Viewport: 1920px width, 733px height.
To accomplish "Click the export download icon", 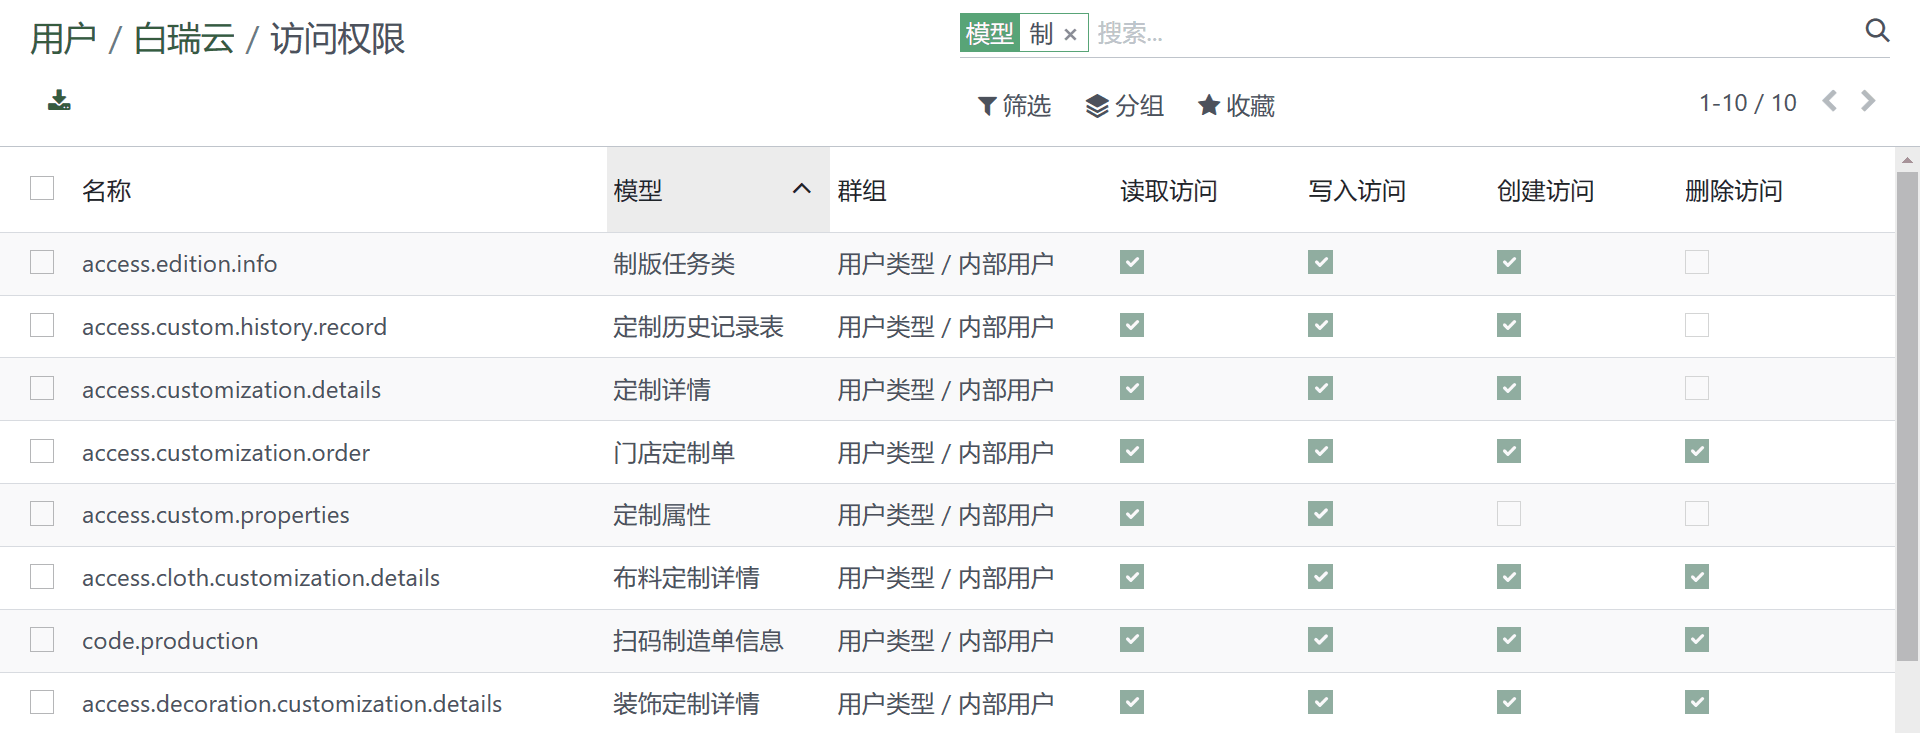I will [x=59, y=100].
